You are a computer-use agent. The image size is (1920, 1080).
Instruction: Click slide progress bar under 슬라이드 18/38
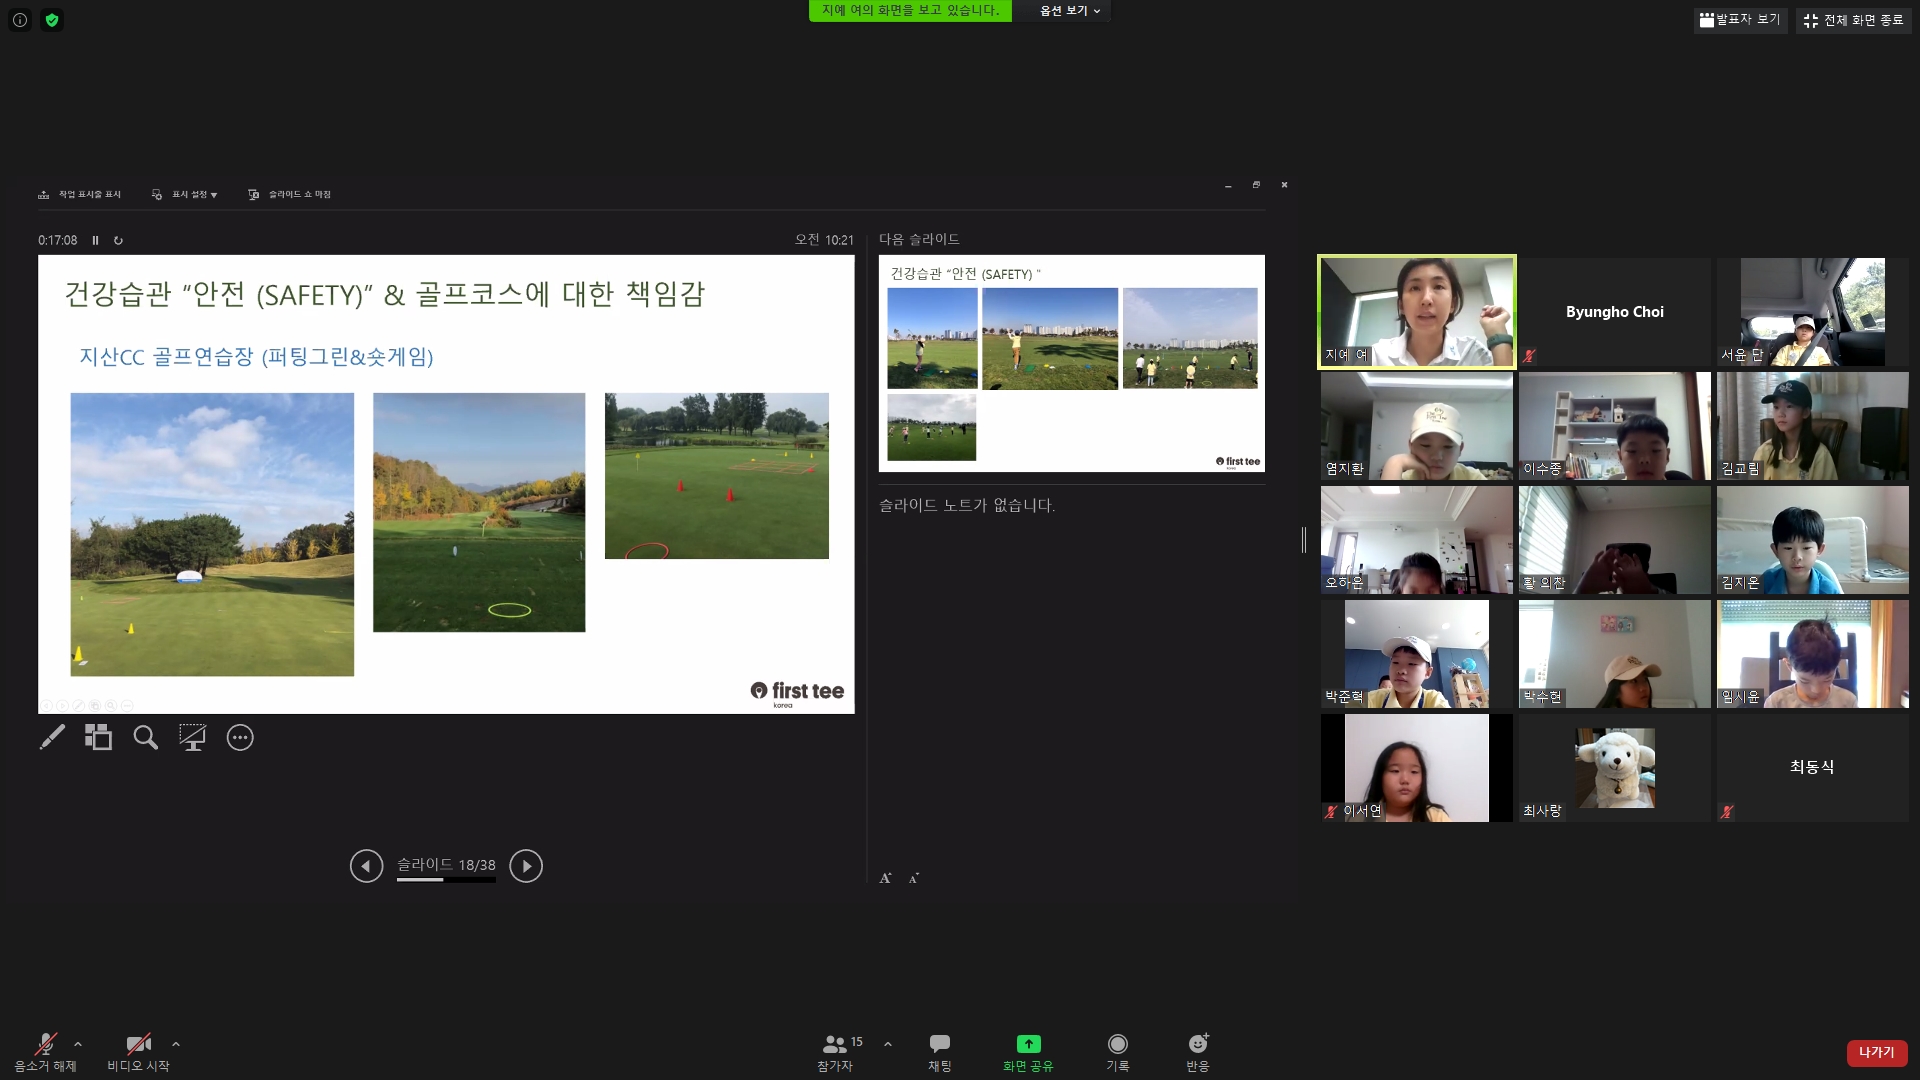446,880
